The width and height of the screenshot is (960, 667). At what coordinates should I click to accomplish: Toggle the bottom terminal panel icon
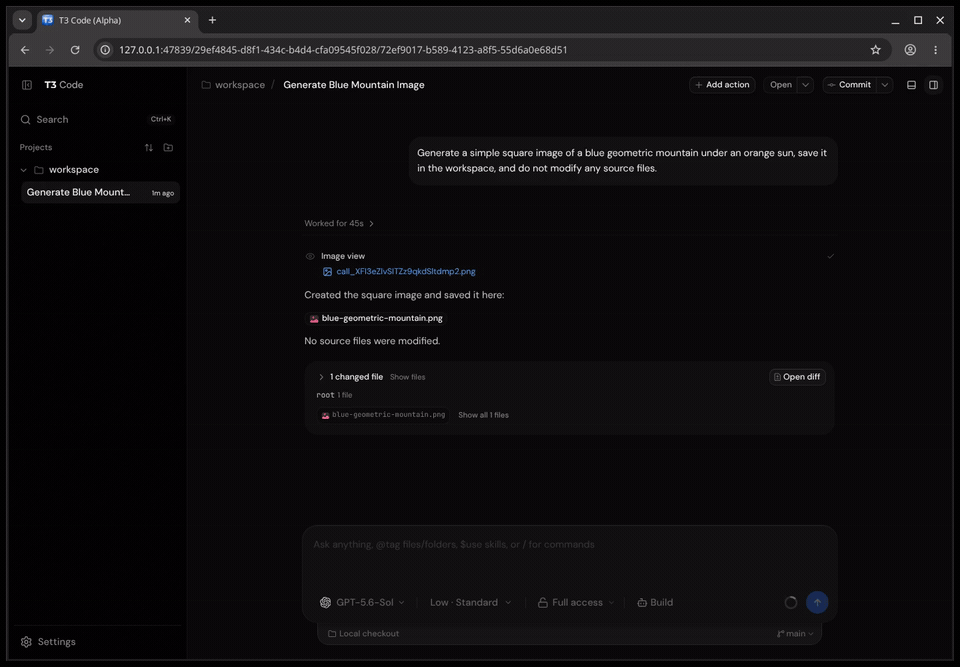click(911, 85)
